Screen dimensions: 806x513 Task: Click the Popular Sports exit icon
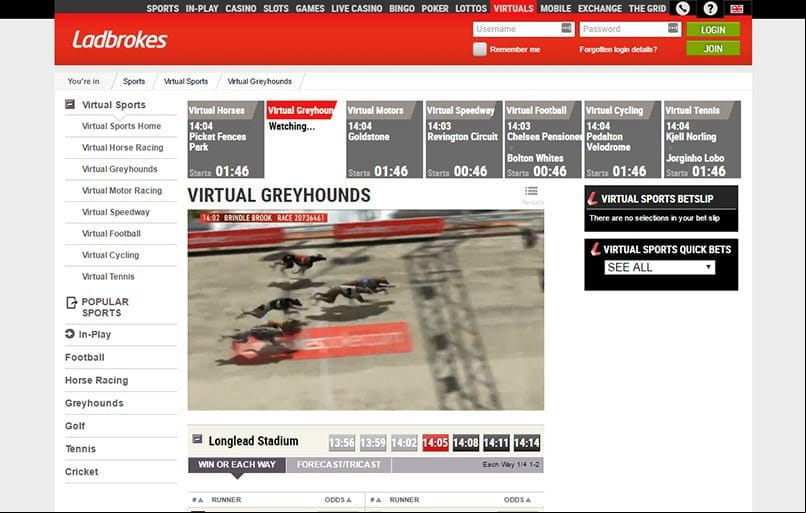71,302
